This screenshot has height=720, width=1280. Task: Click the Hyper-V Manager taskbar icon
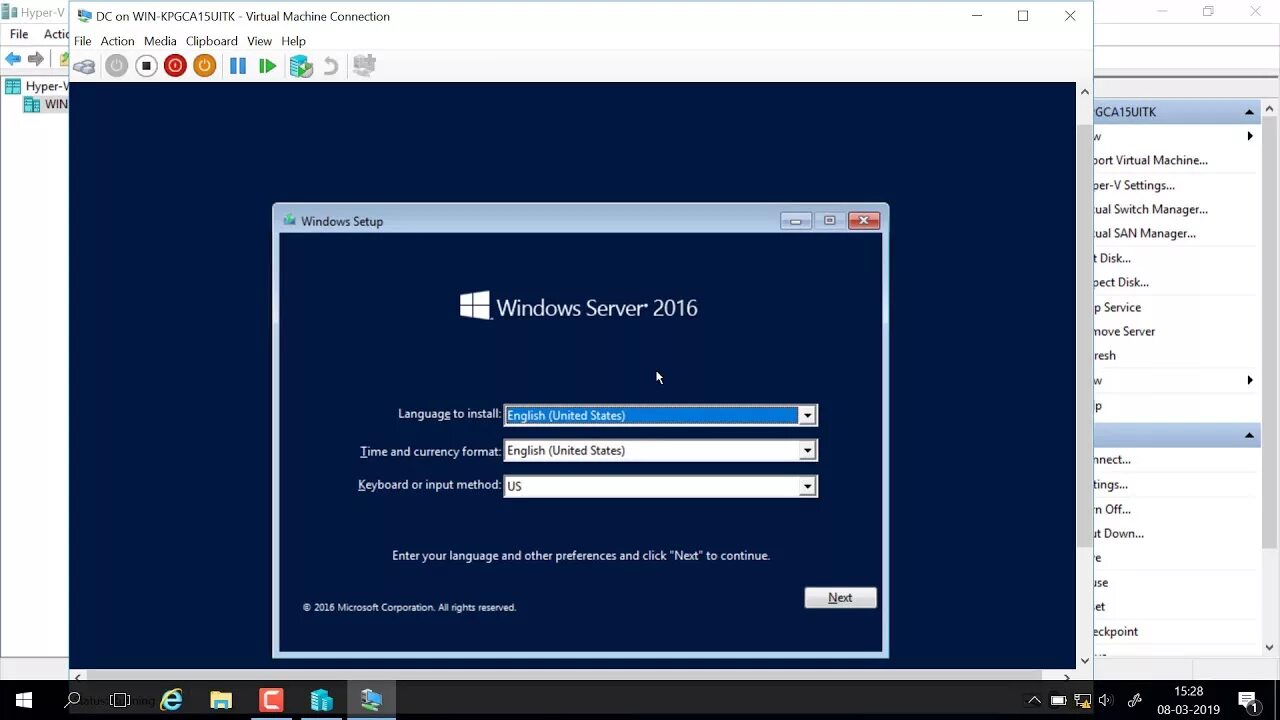pyautogui.click(x=321, y=700)
